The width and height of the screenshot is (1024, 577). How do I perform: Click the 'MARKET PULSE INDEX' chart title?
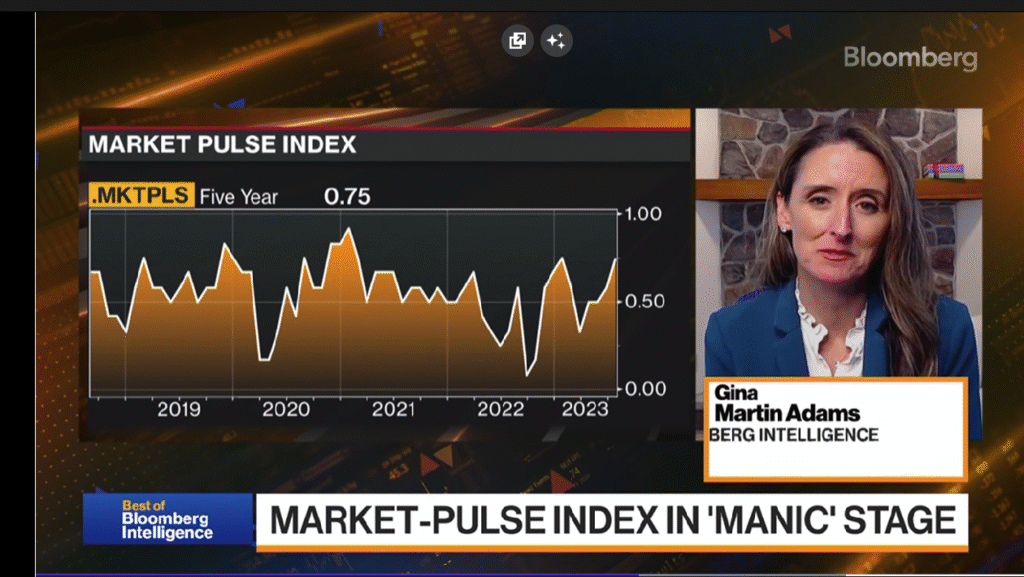pyautogui.click(x=222, y=144)
